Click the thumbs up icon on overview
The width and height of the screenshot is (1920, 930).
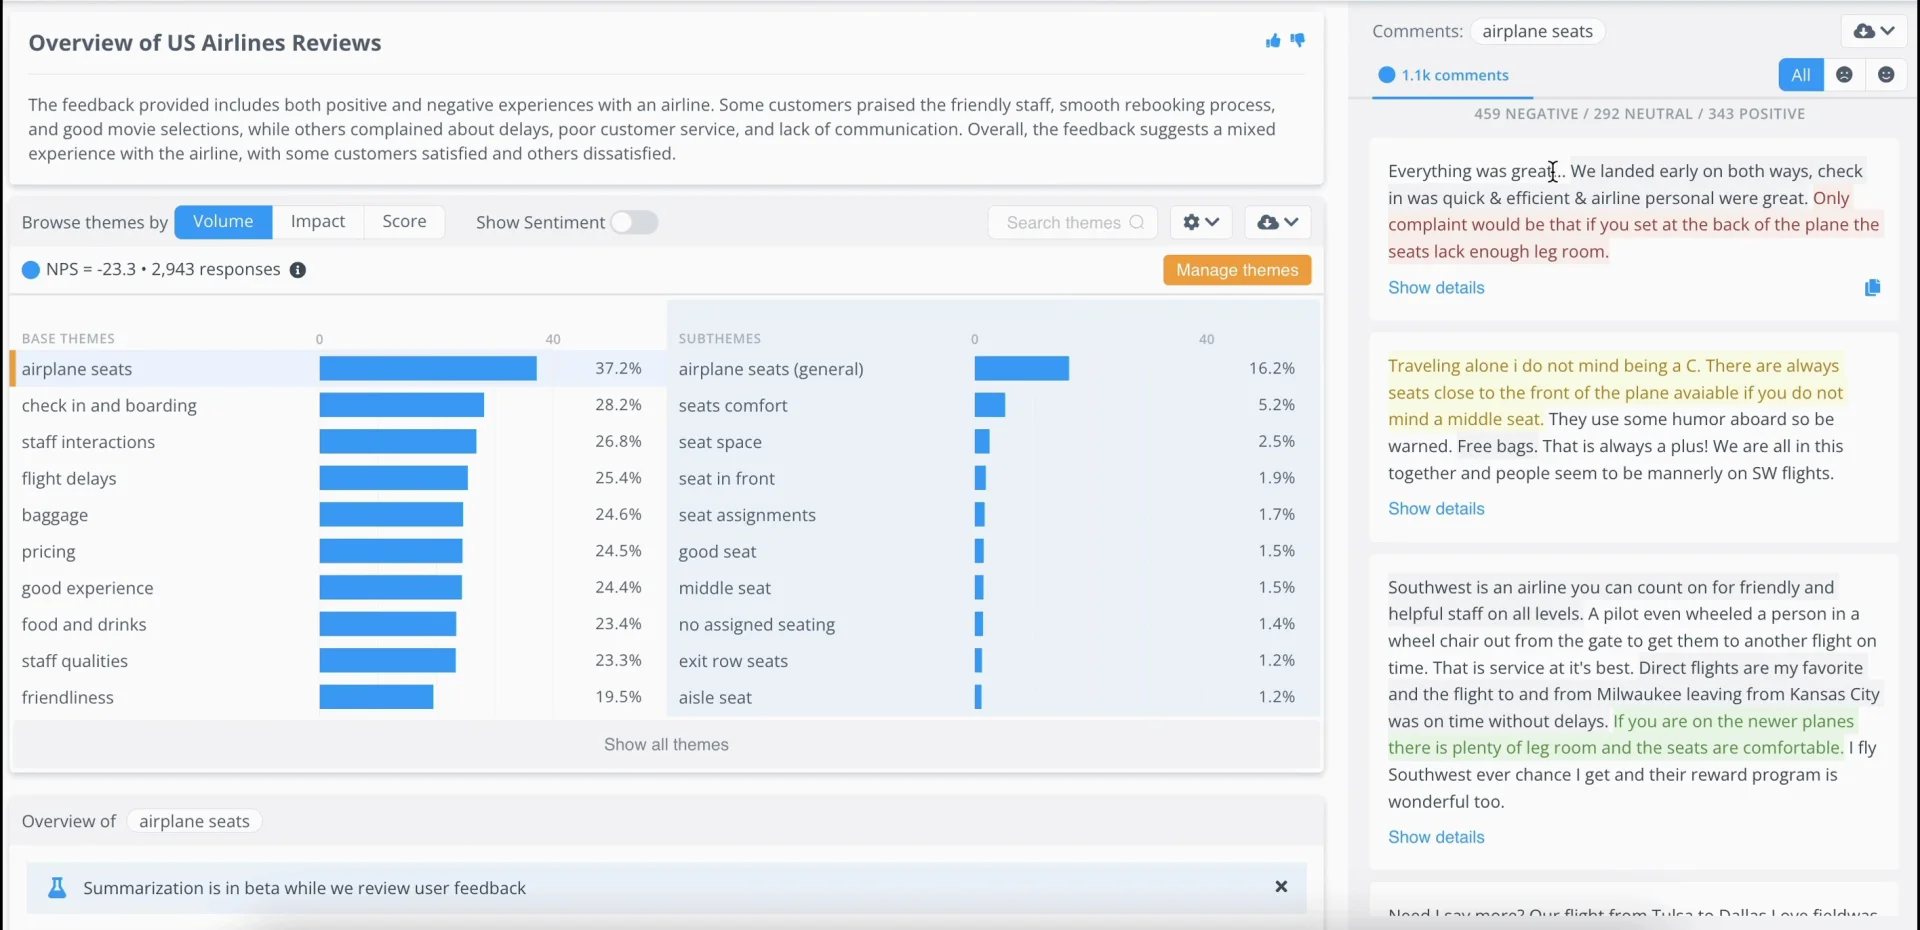[x=1272, y=41]
